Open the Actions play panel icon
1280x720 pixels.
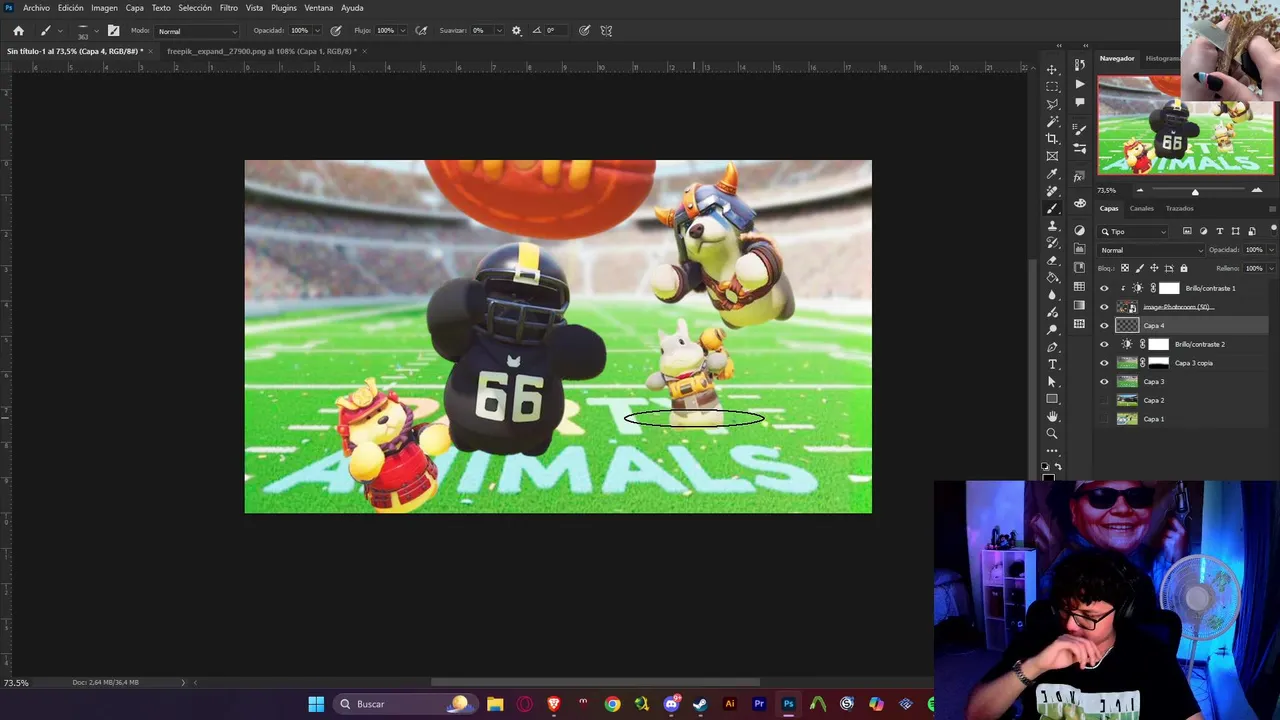coord(1079,84)
